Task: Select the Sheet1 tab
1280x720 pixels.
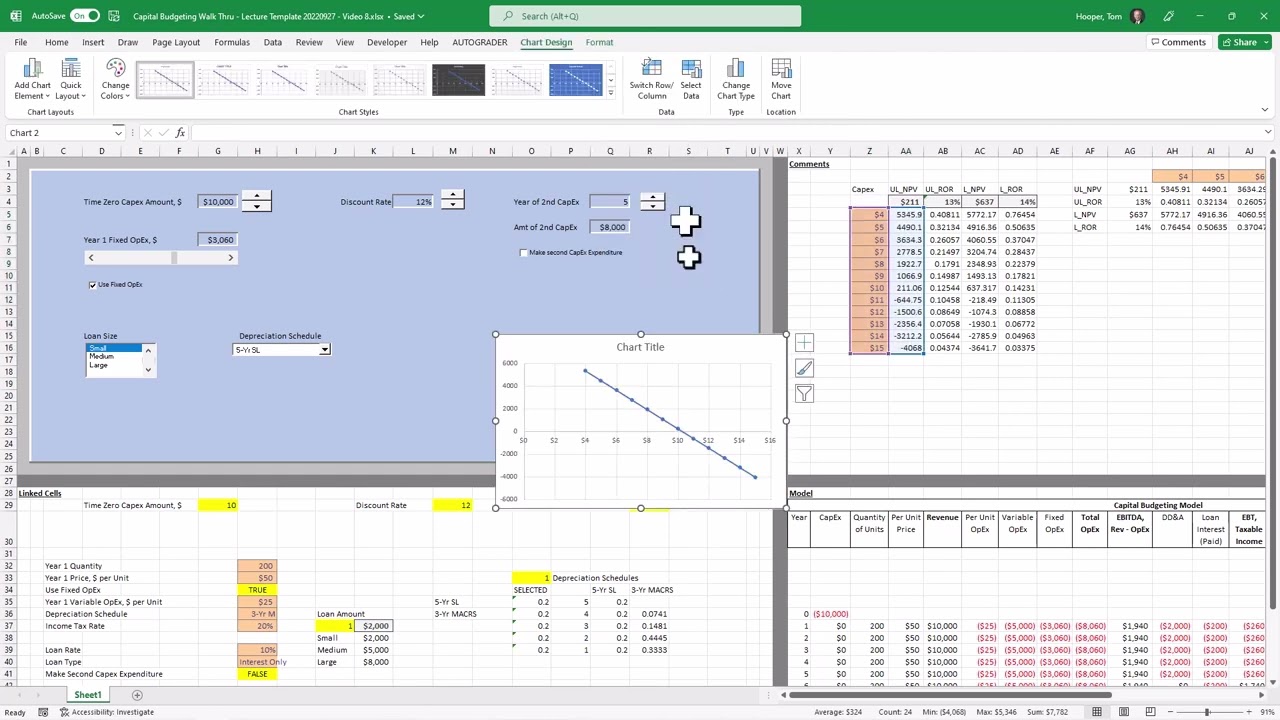Action: point(87,695)
